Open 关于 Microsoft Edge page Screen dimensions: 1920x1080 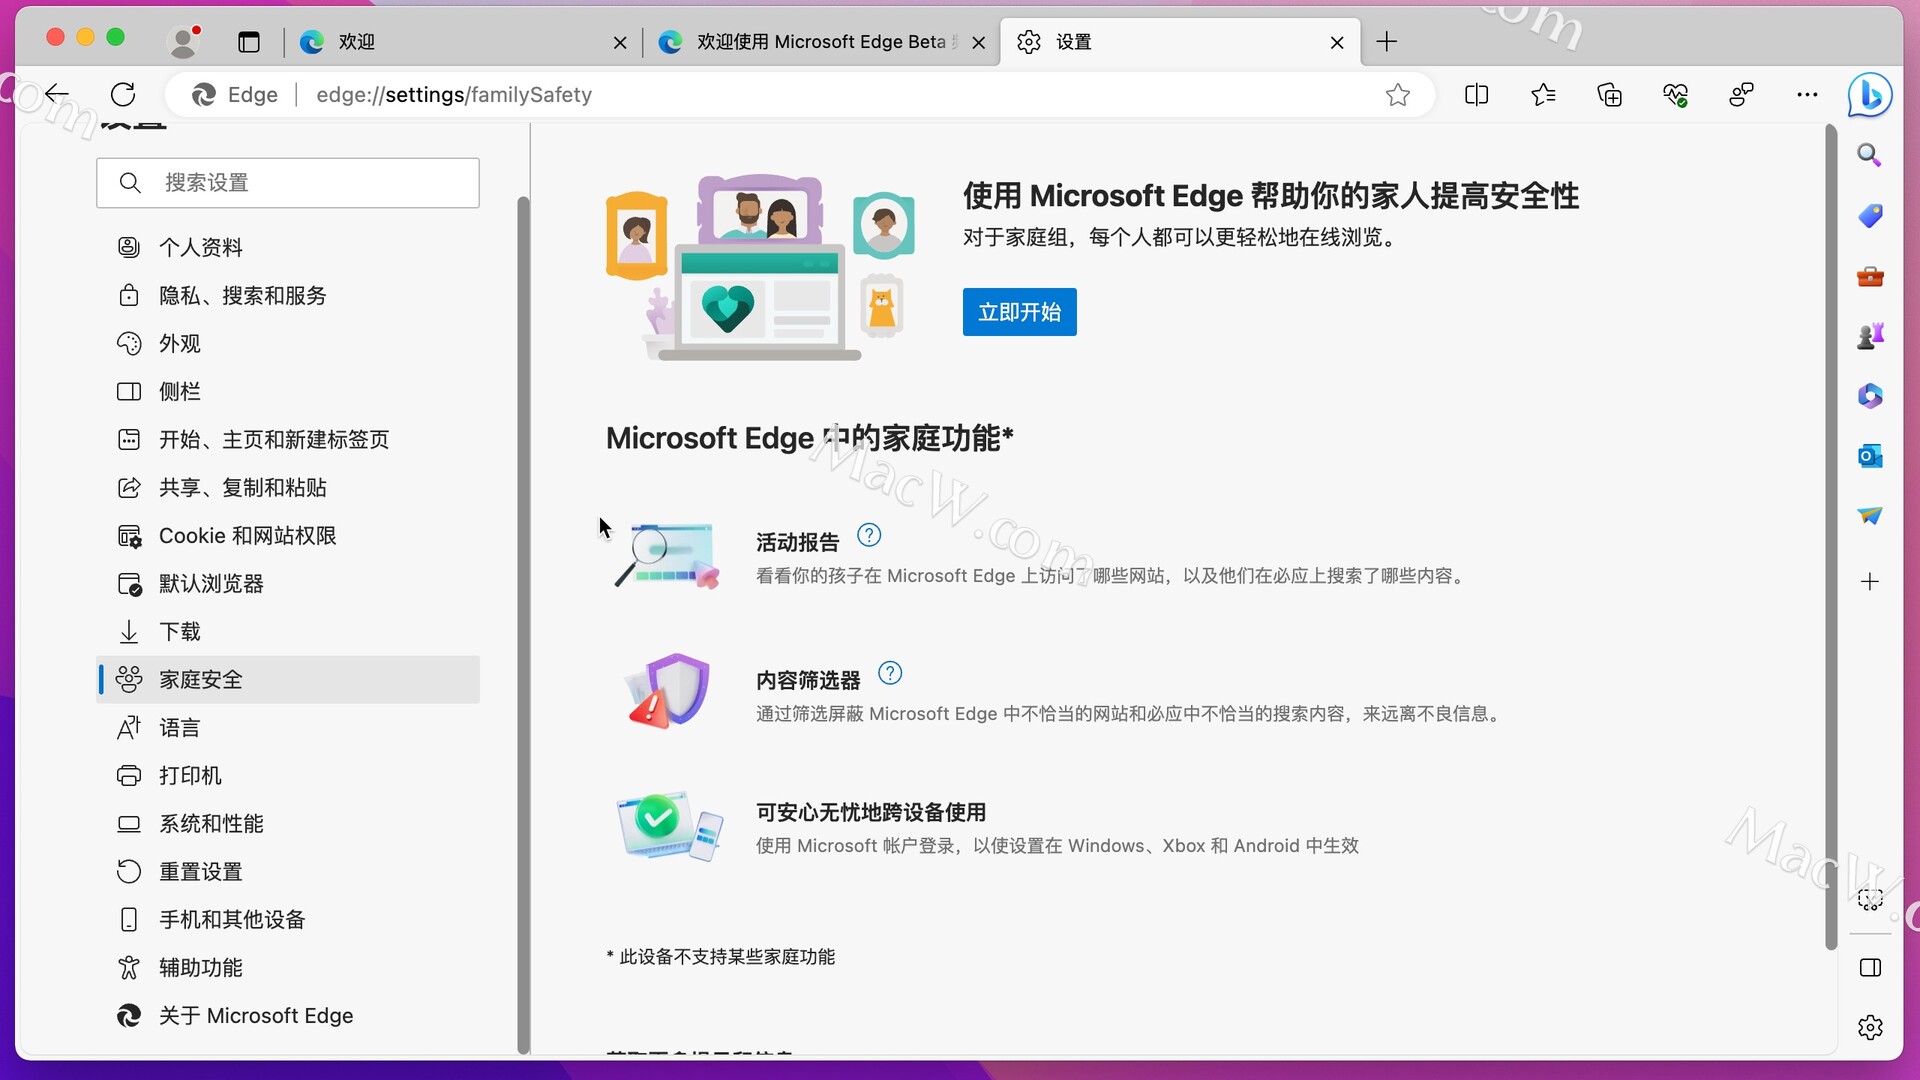[x=288, y=1015]
